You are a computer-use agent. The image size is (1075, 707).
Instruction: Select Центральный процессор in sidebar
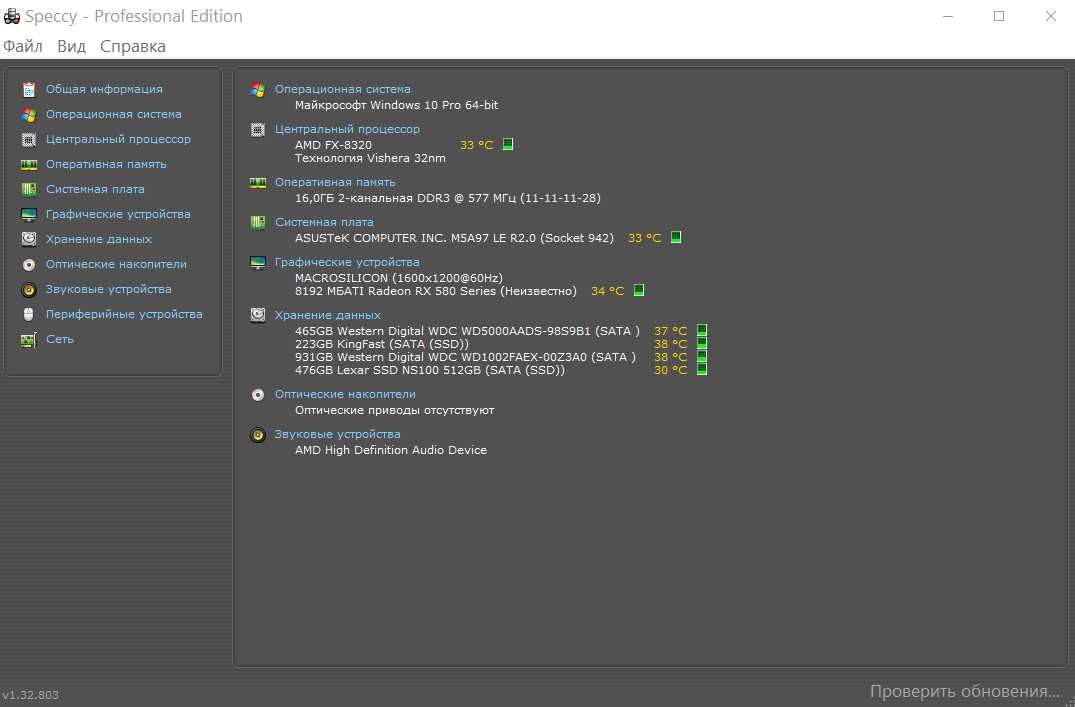pos(119,139)
